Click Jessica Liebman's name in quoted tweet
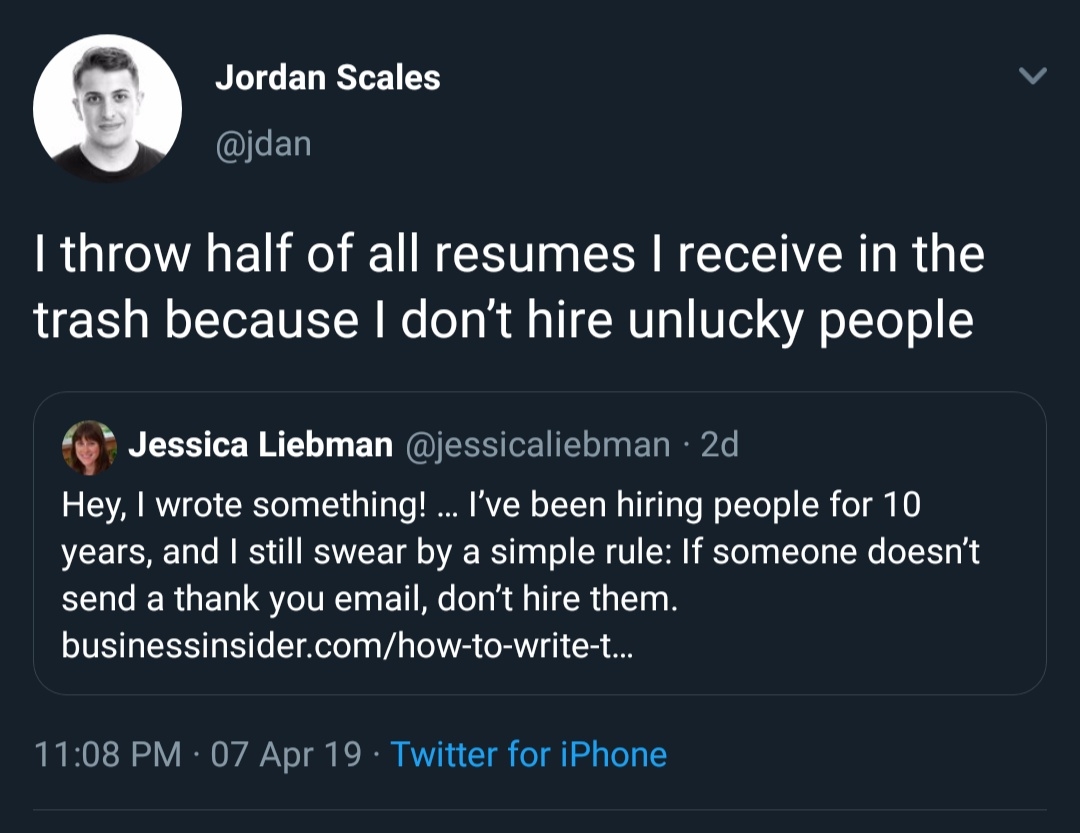This screenshot has height=833, width=1080. click(x=260, y=445)
